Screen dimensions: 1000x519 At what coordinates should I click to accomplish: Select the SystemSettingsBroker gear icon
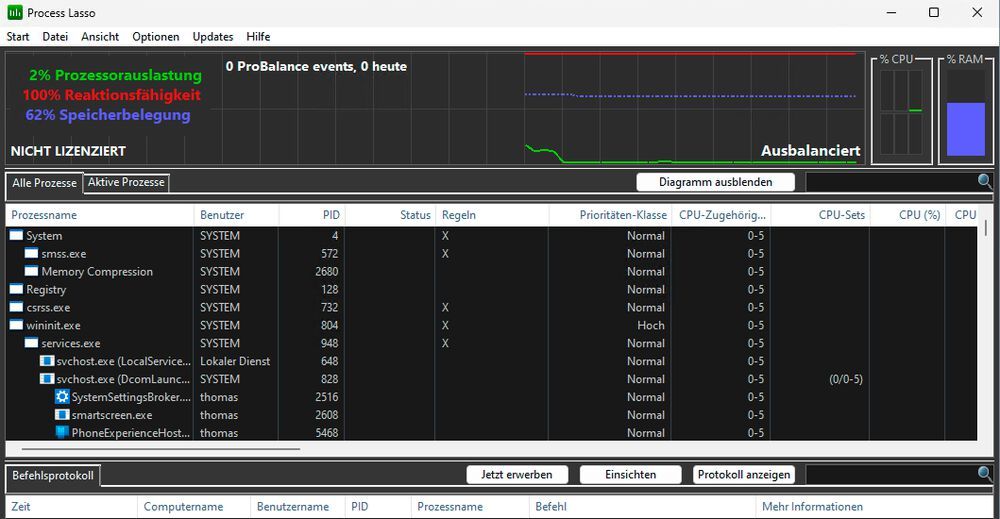point(62,397)
